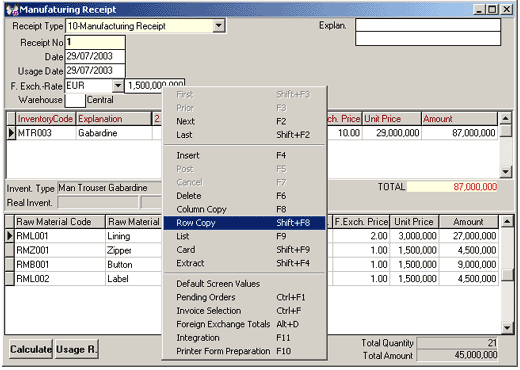Image resolution: width=520 pixels, height=370 pixels.
Task: Click the 9,000,000 amount cell
Action: [468, 265]
